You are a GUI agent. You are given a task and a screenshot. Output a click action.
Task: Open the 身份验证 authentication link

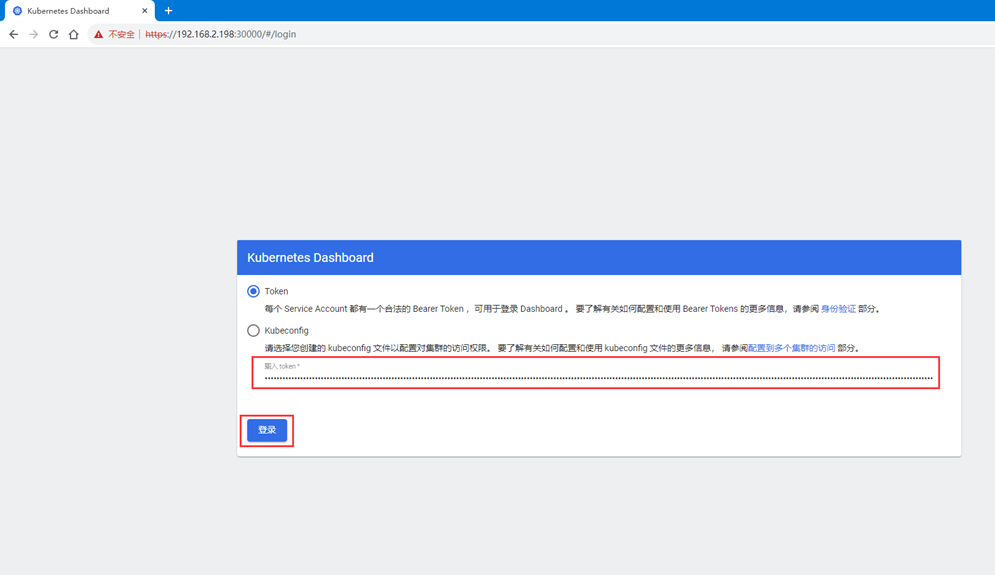point(838,309)
